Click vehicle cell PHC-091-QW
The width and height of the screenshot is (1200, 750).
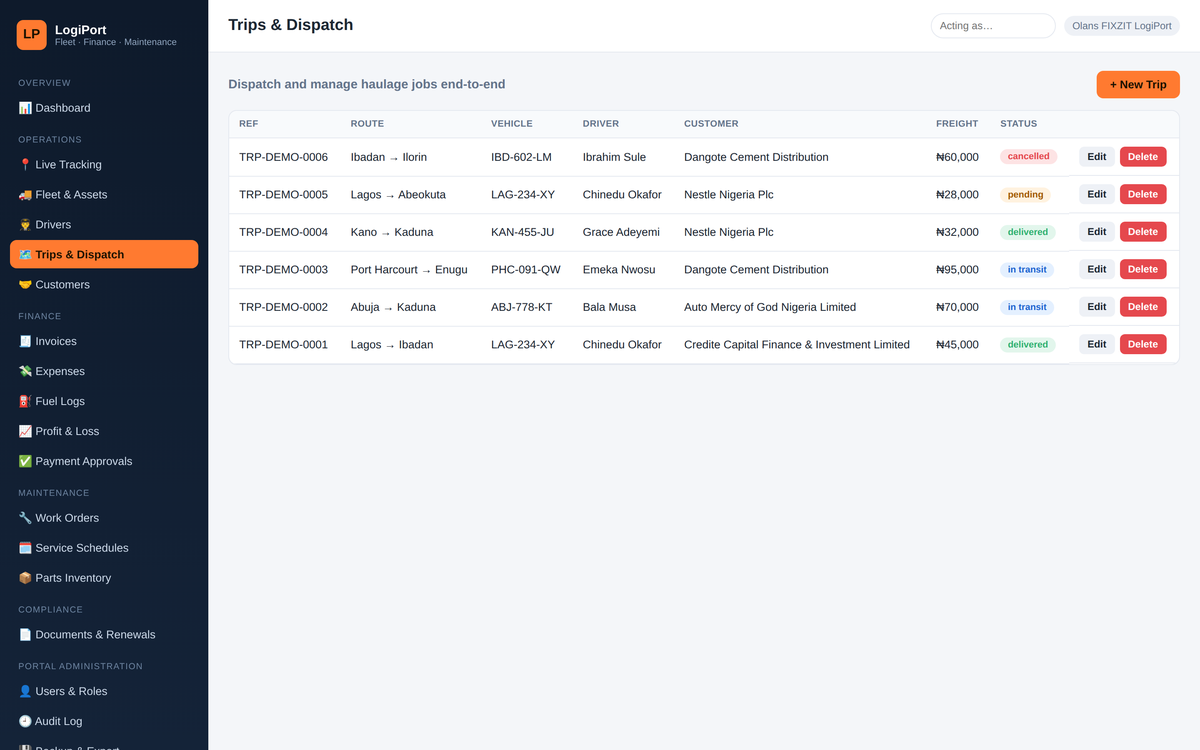(526, 269)
